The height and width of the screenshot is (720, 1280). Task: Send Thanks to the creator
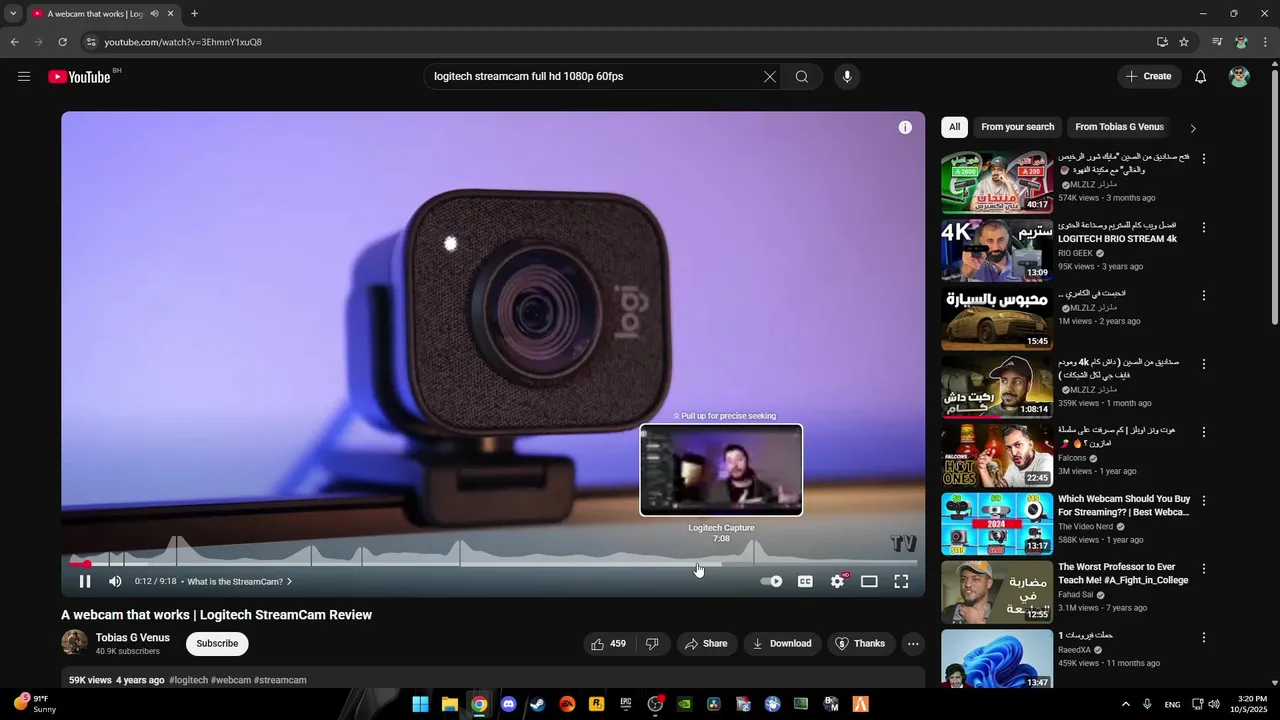[861, 644]
